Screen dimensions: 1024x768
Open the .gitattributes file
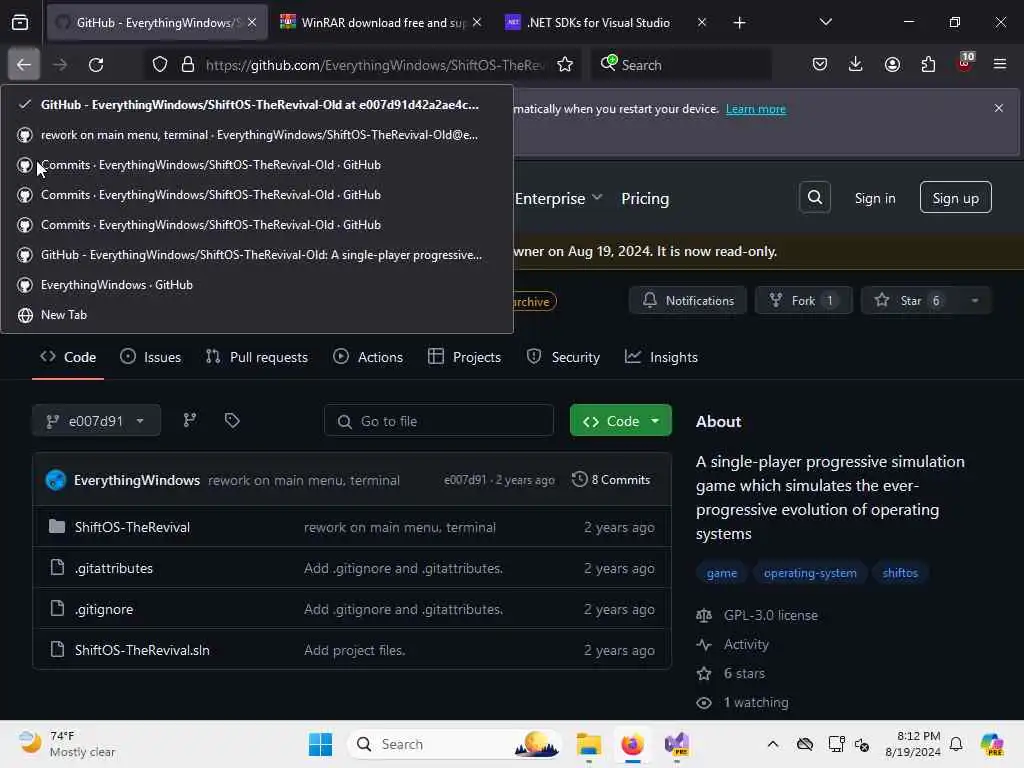(114, 568)
